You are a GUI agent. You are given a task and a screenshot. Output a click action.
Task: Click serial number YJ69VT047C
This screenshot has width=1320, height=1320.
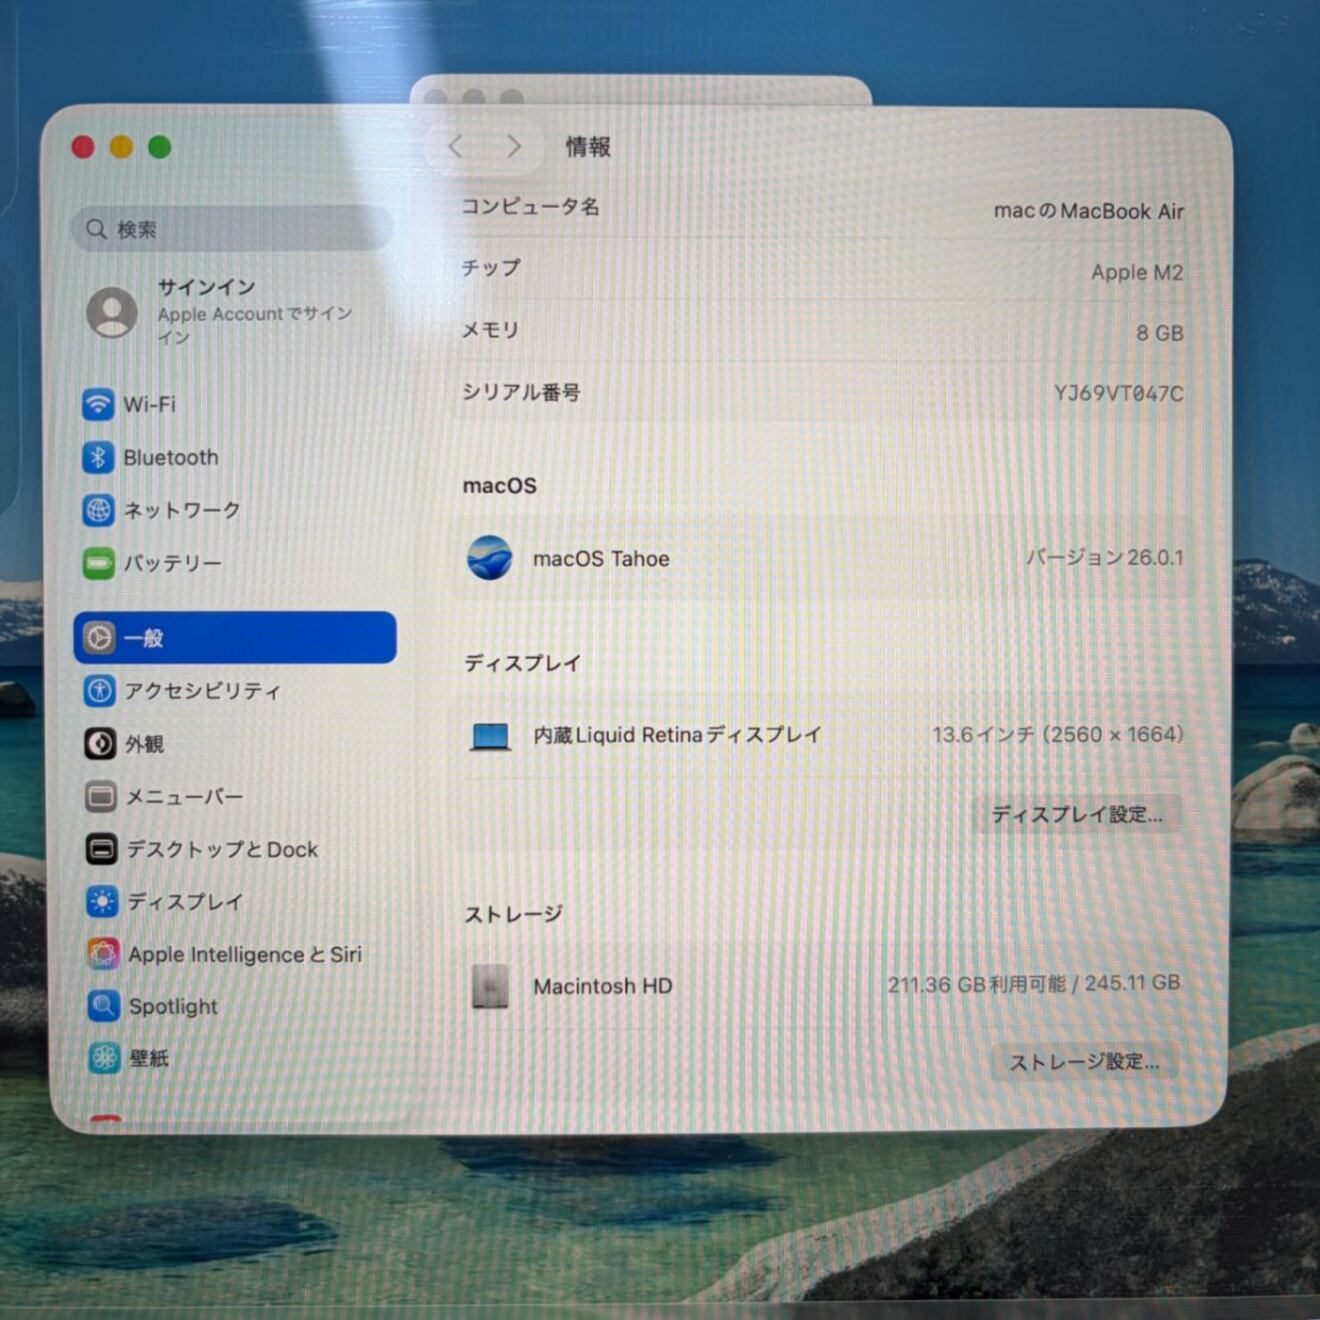pyautogui.click(x=1118, y=393)
